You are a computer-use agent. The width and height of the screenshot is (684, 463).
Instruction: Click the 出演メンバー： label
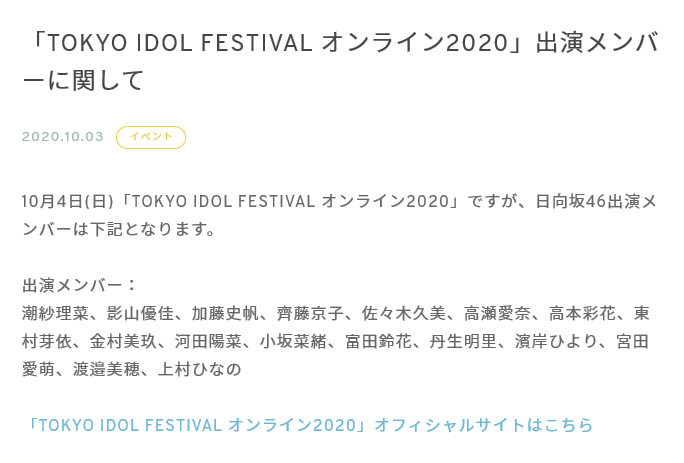click(x=79, y=285)
